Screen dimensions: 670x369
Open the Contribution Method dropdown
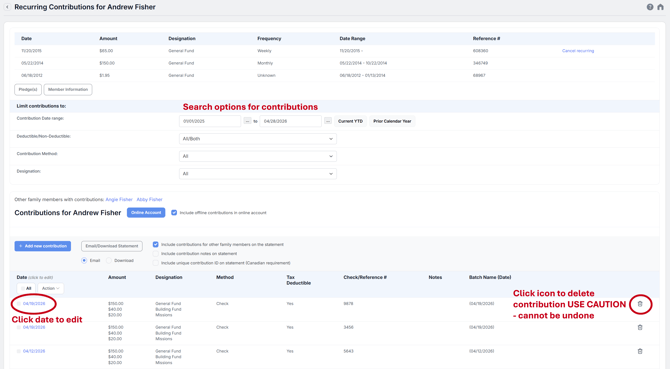coord(258,156)
